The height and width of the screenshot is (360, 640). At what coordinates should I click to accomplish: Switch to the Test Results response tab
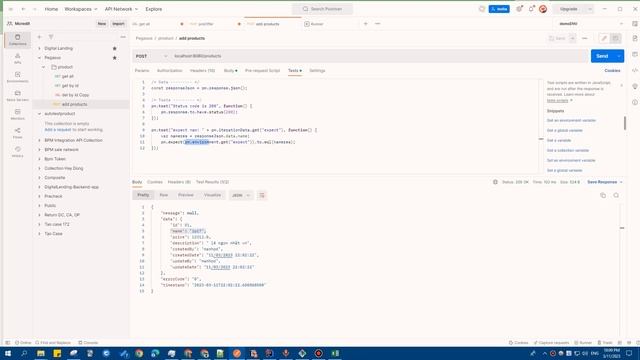pos(212,182)
